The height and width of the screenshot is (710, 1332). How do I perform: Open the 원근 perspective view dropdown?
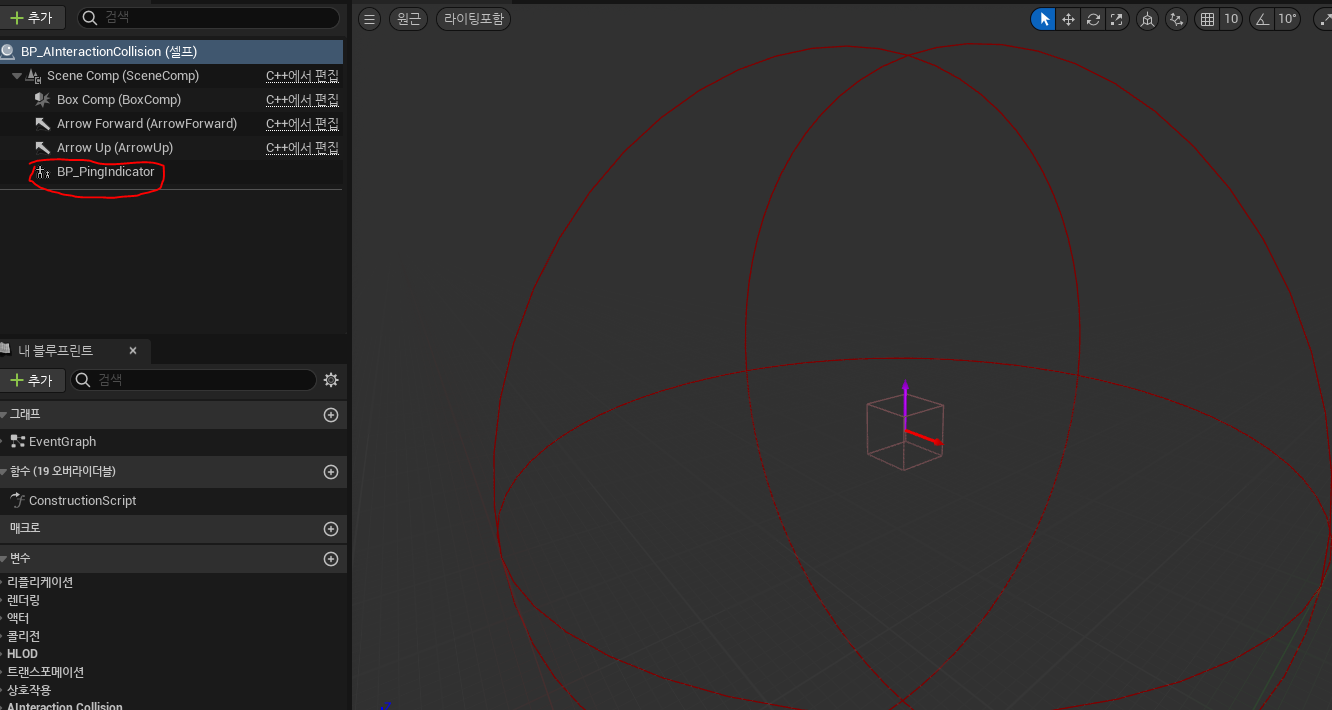[408, 19]
